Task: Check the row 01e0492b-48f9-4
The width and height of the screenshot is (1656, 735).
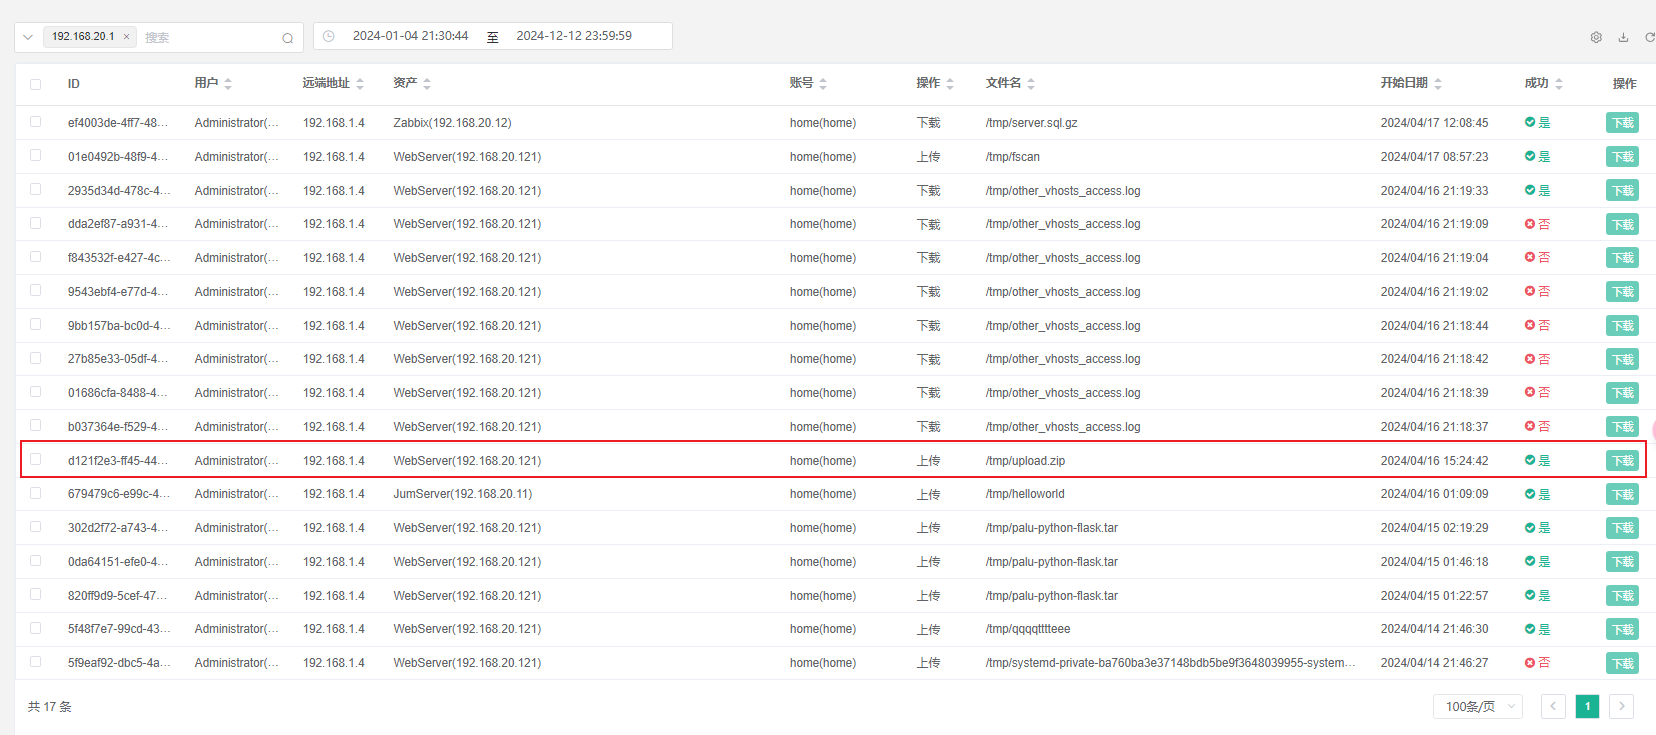Action: [x=36, y=156]
